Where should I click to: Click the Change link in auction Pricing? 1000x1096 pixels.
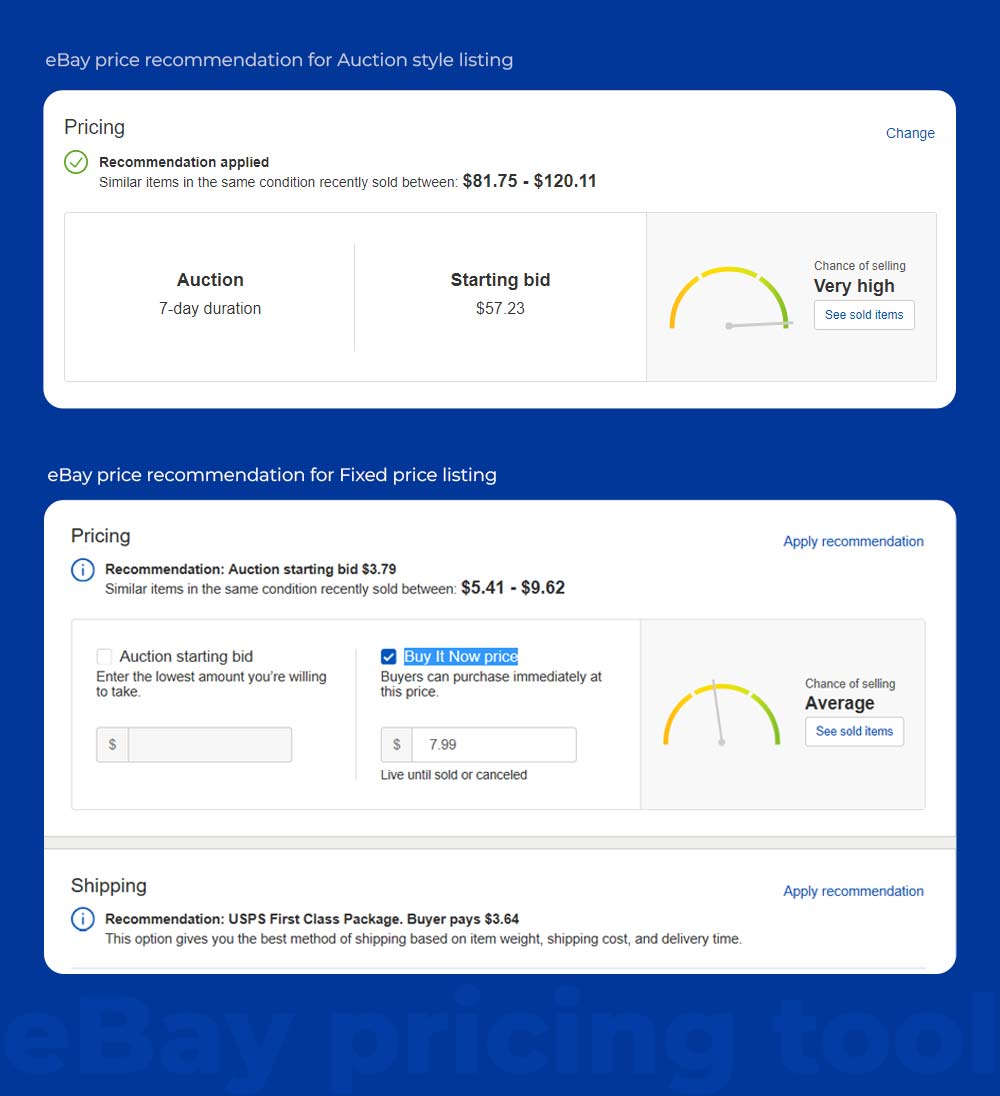[x=910, y=133]
